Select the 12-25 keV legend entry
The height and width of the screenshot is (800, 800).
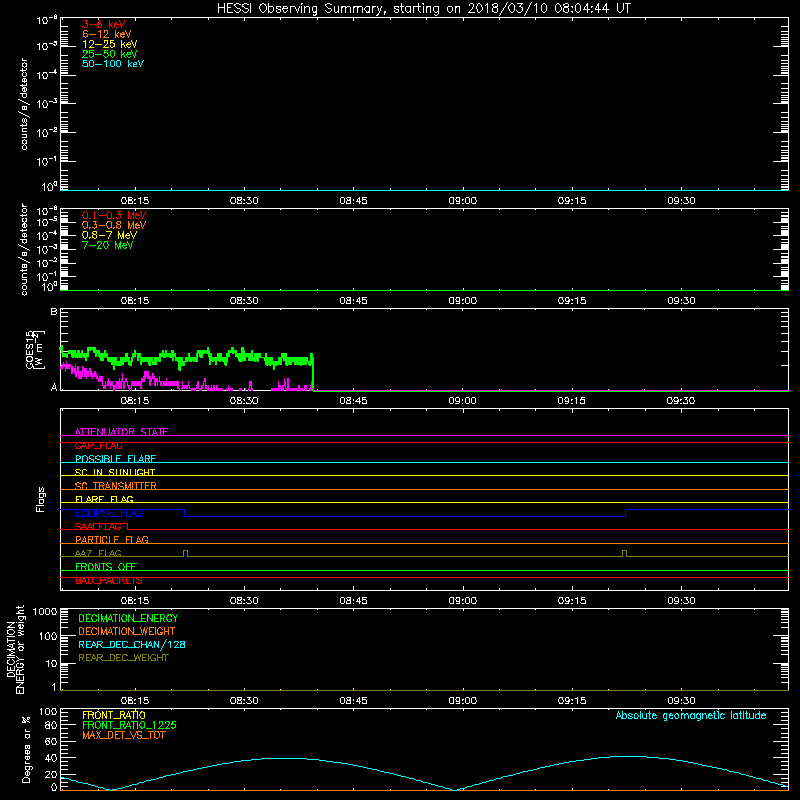tap(110, 44)
